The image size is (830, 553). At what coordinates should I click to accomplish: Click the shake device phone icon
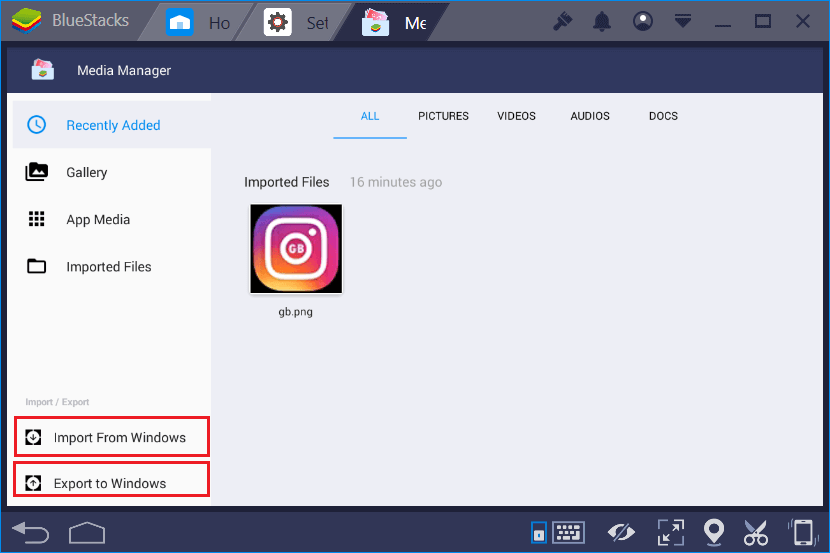[x=803, y=532]
